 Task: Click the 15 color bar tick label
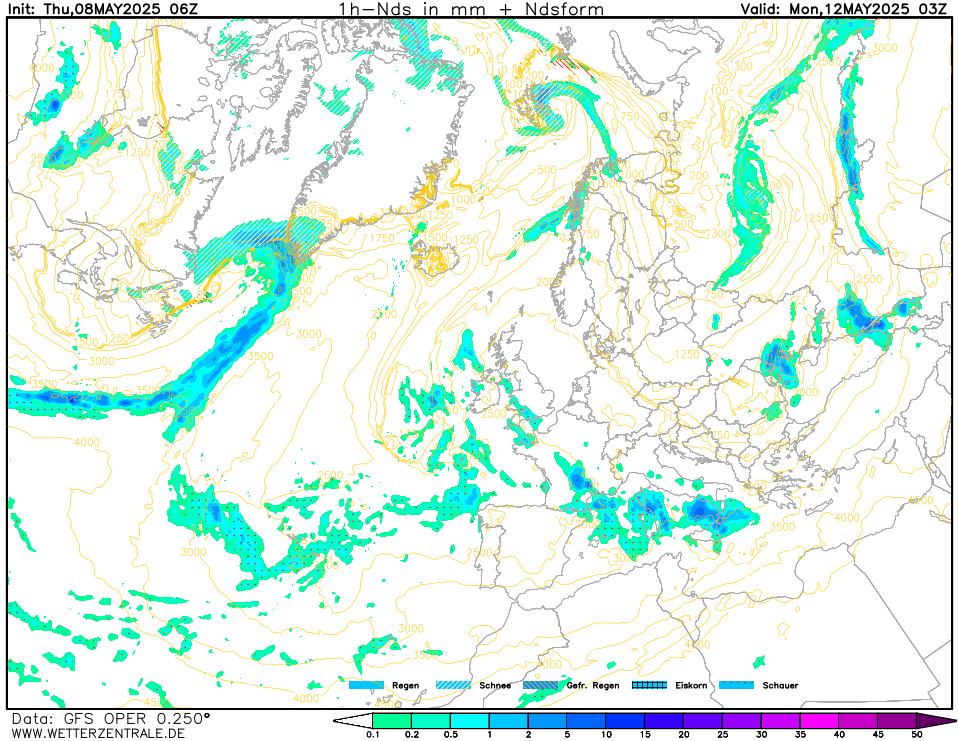645,734
